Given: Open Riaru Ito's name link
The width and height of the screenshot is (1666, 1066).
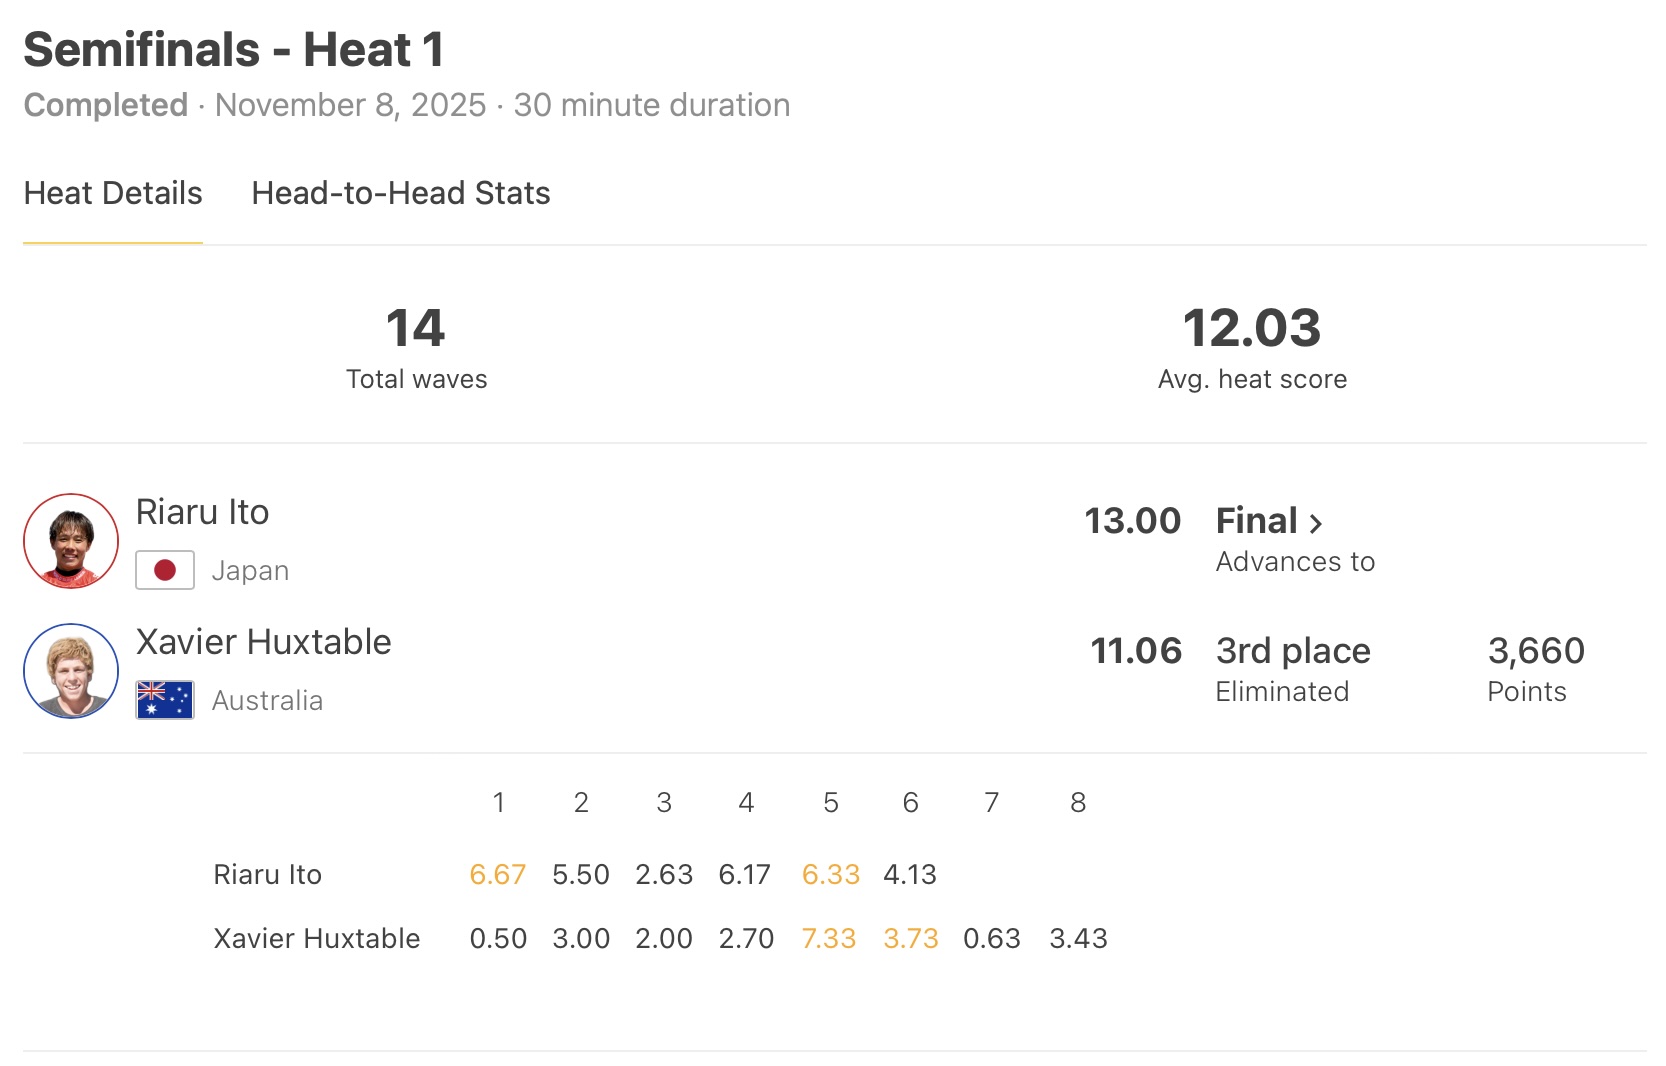Looking at the screenshot, I should coord(202,512).
